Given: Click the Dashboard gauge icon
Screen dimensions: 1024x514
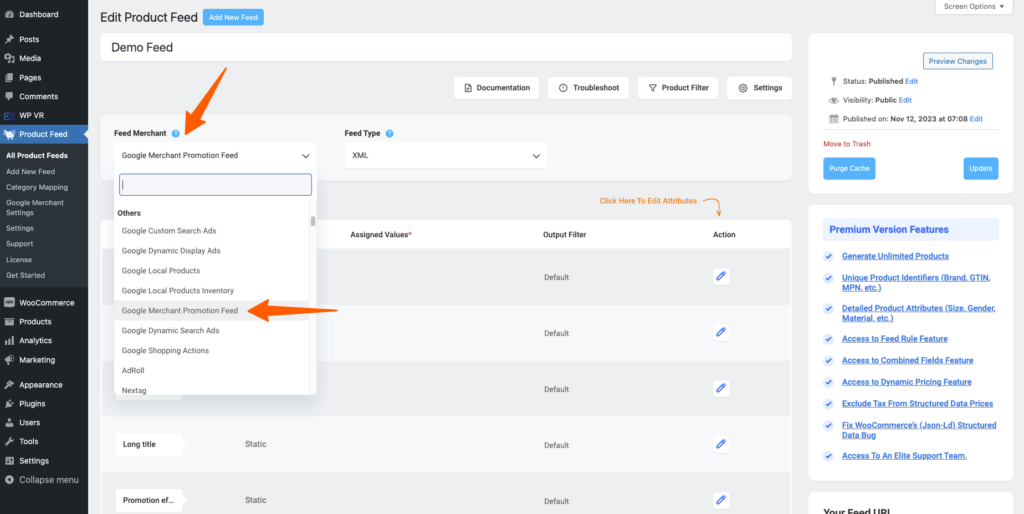Looking at the screenshot, I should tap(9, 14).
